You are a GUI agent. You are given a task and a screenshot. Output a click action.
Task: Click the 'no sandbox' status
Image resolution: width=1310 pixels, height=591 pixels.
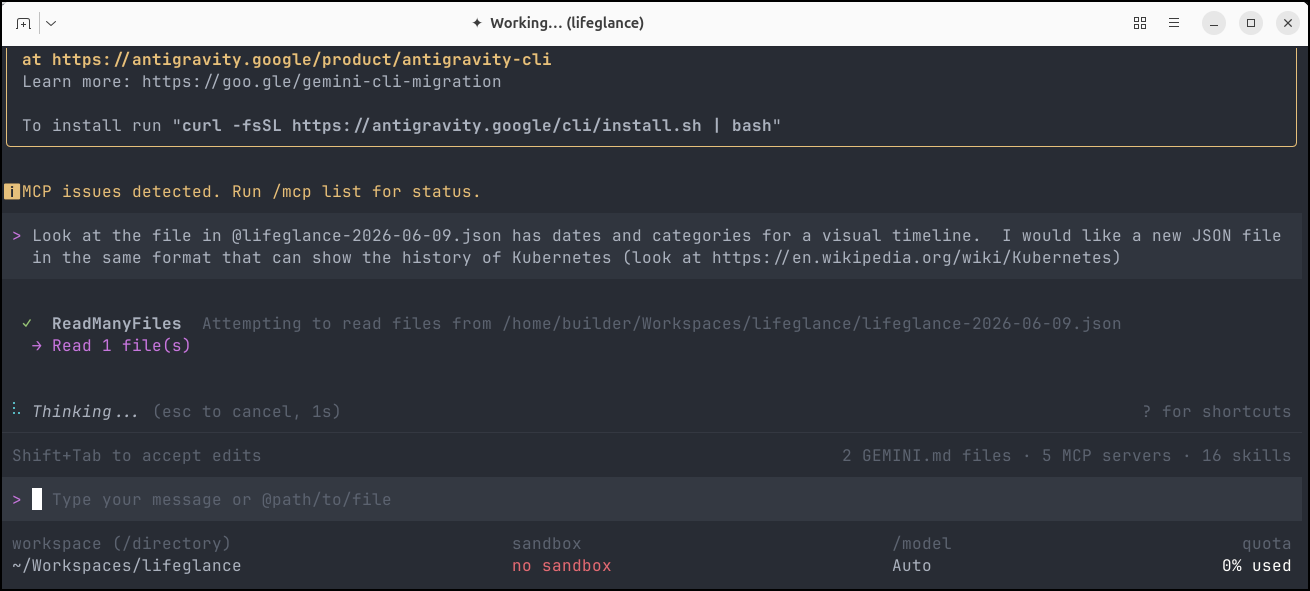[561, 566]
